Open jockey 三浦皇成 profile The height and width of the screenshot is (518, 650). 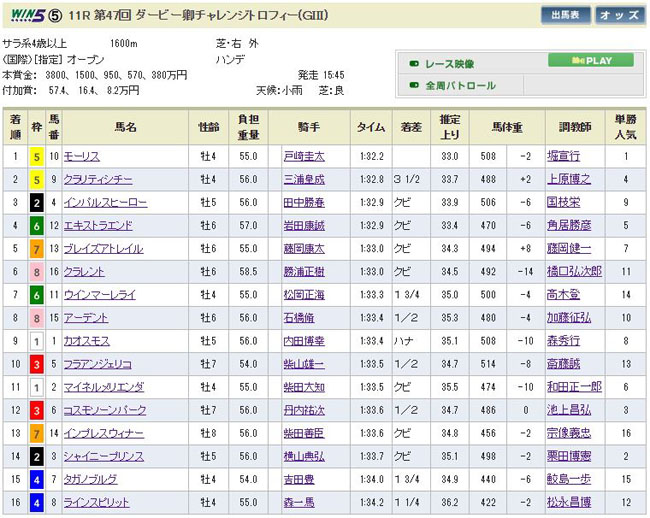tap(305, 180)
